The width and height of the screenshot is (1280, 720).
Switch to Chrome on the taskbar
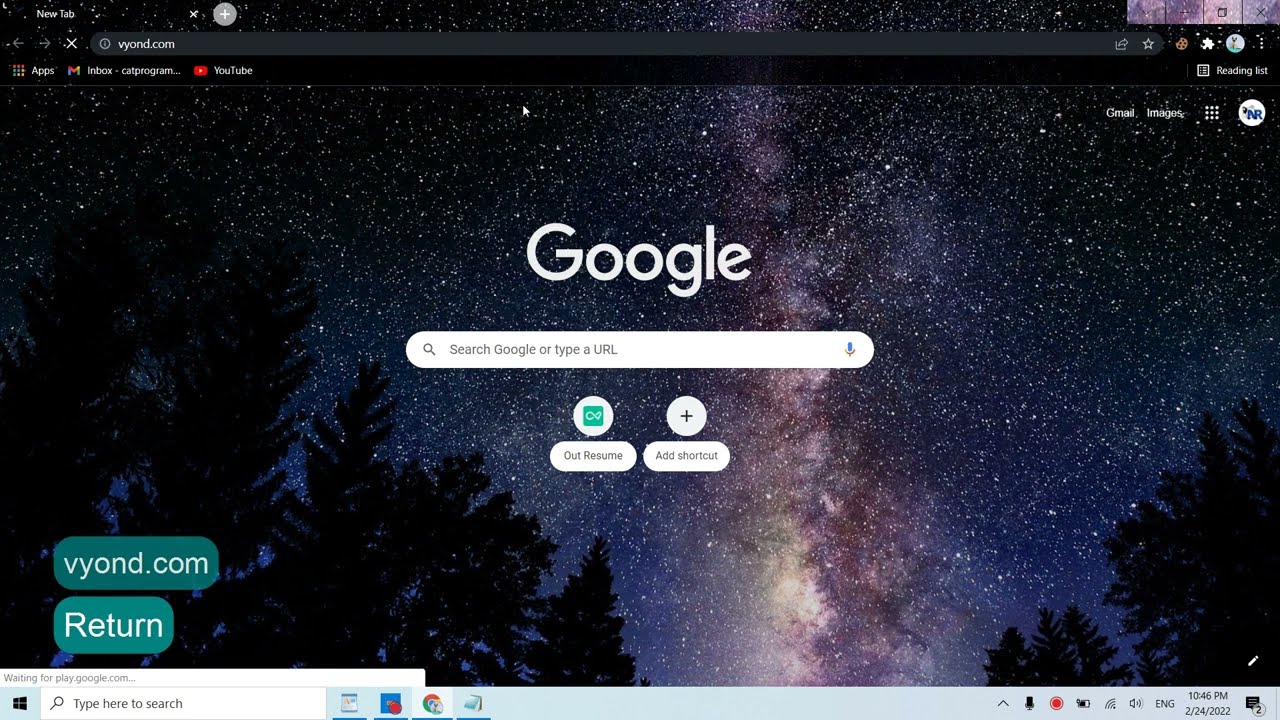(x=432, y=704)
